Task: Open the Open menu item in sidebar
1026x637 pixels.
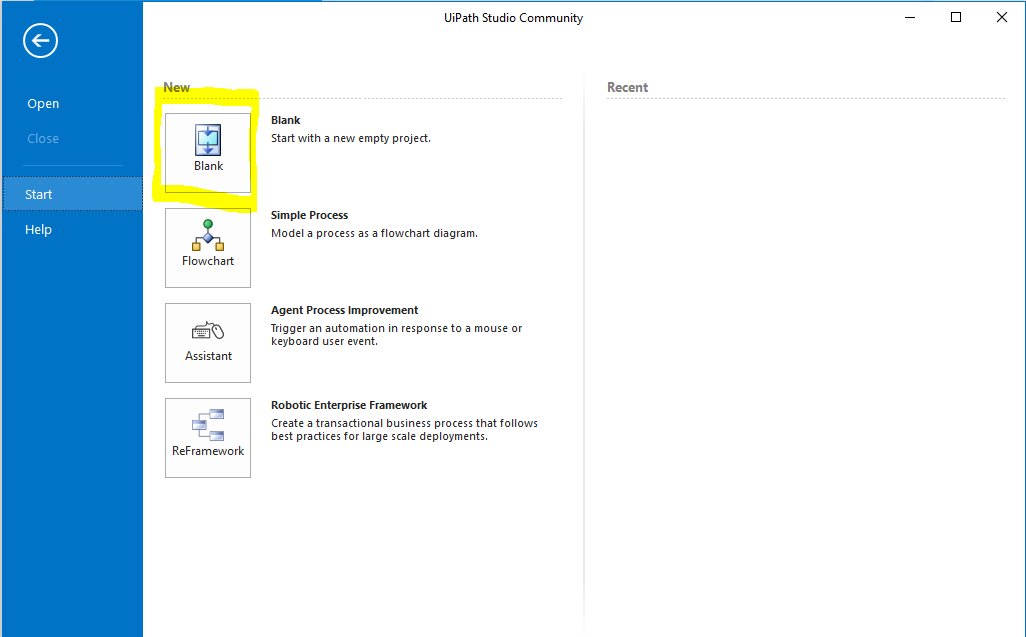Action: click(x=43, y=103)
